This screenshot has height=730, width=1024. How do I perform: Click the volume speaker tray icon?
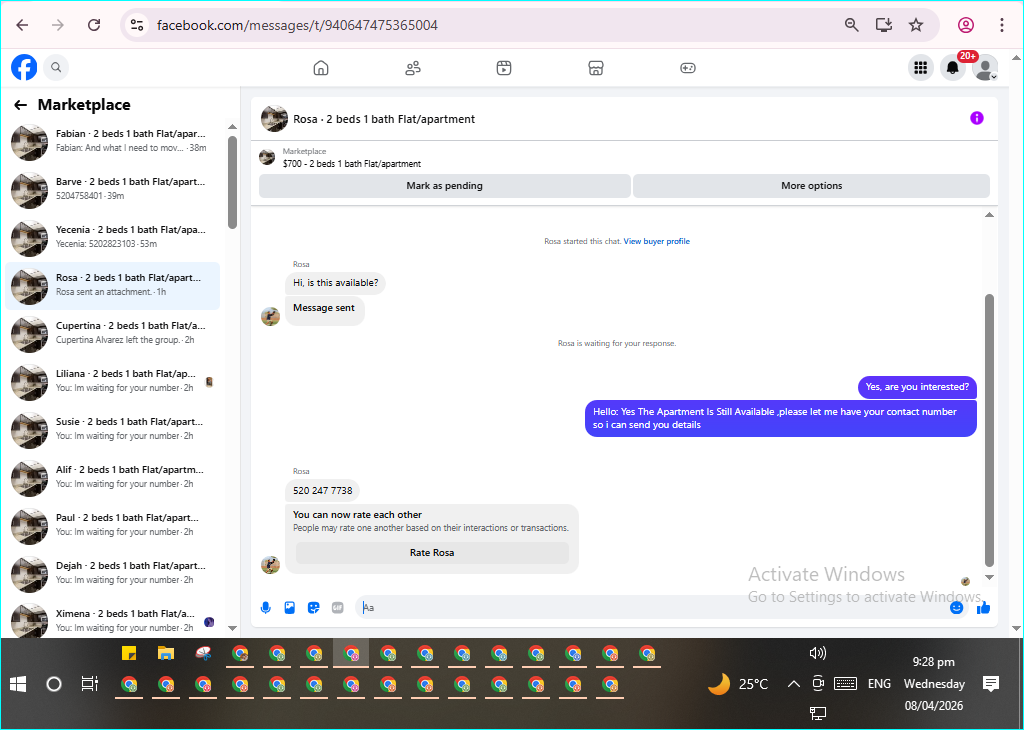pyautogui.click(x=818, y=653)
